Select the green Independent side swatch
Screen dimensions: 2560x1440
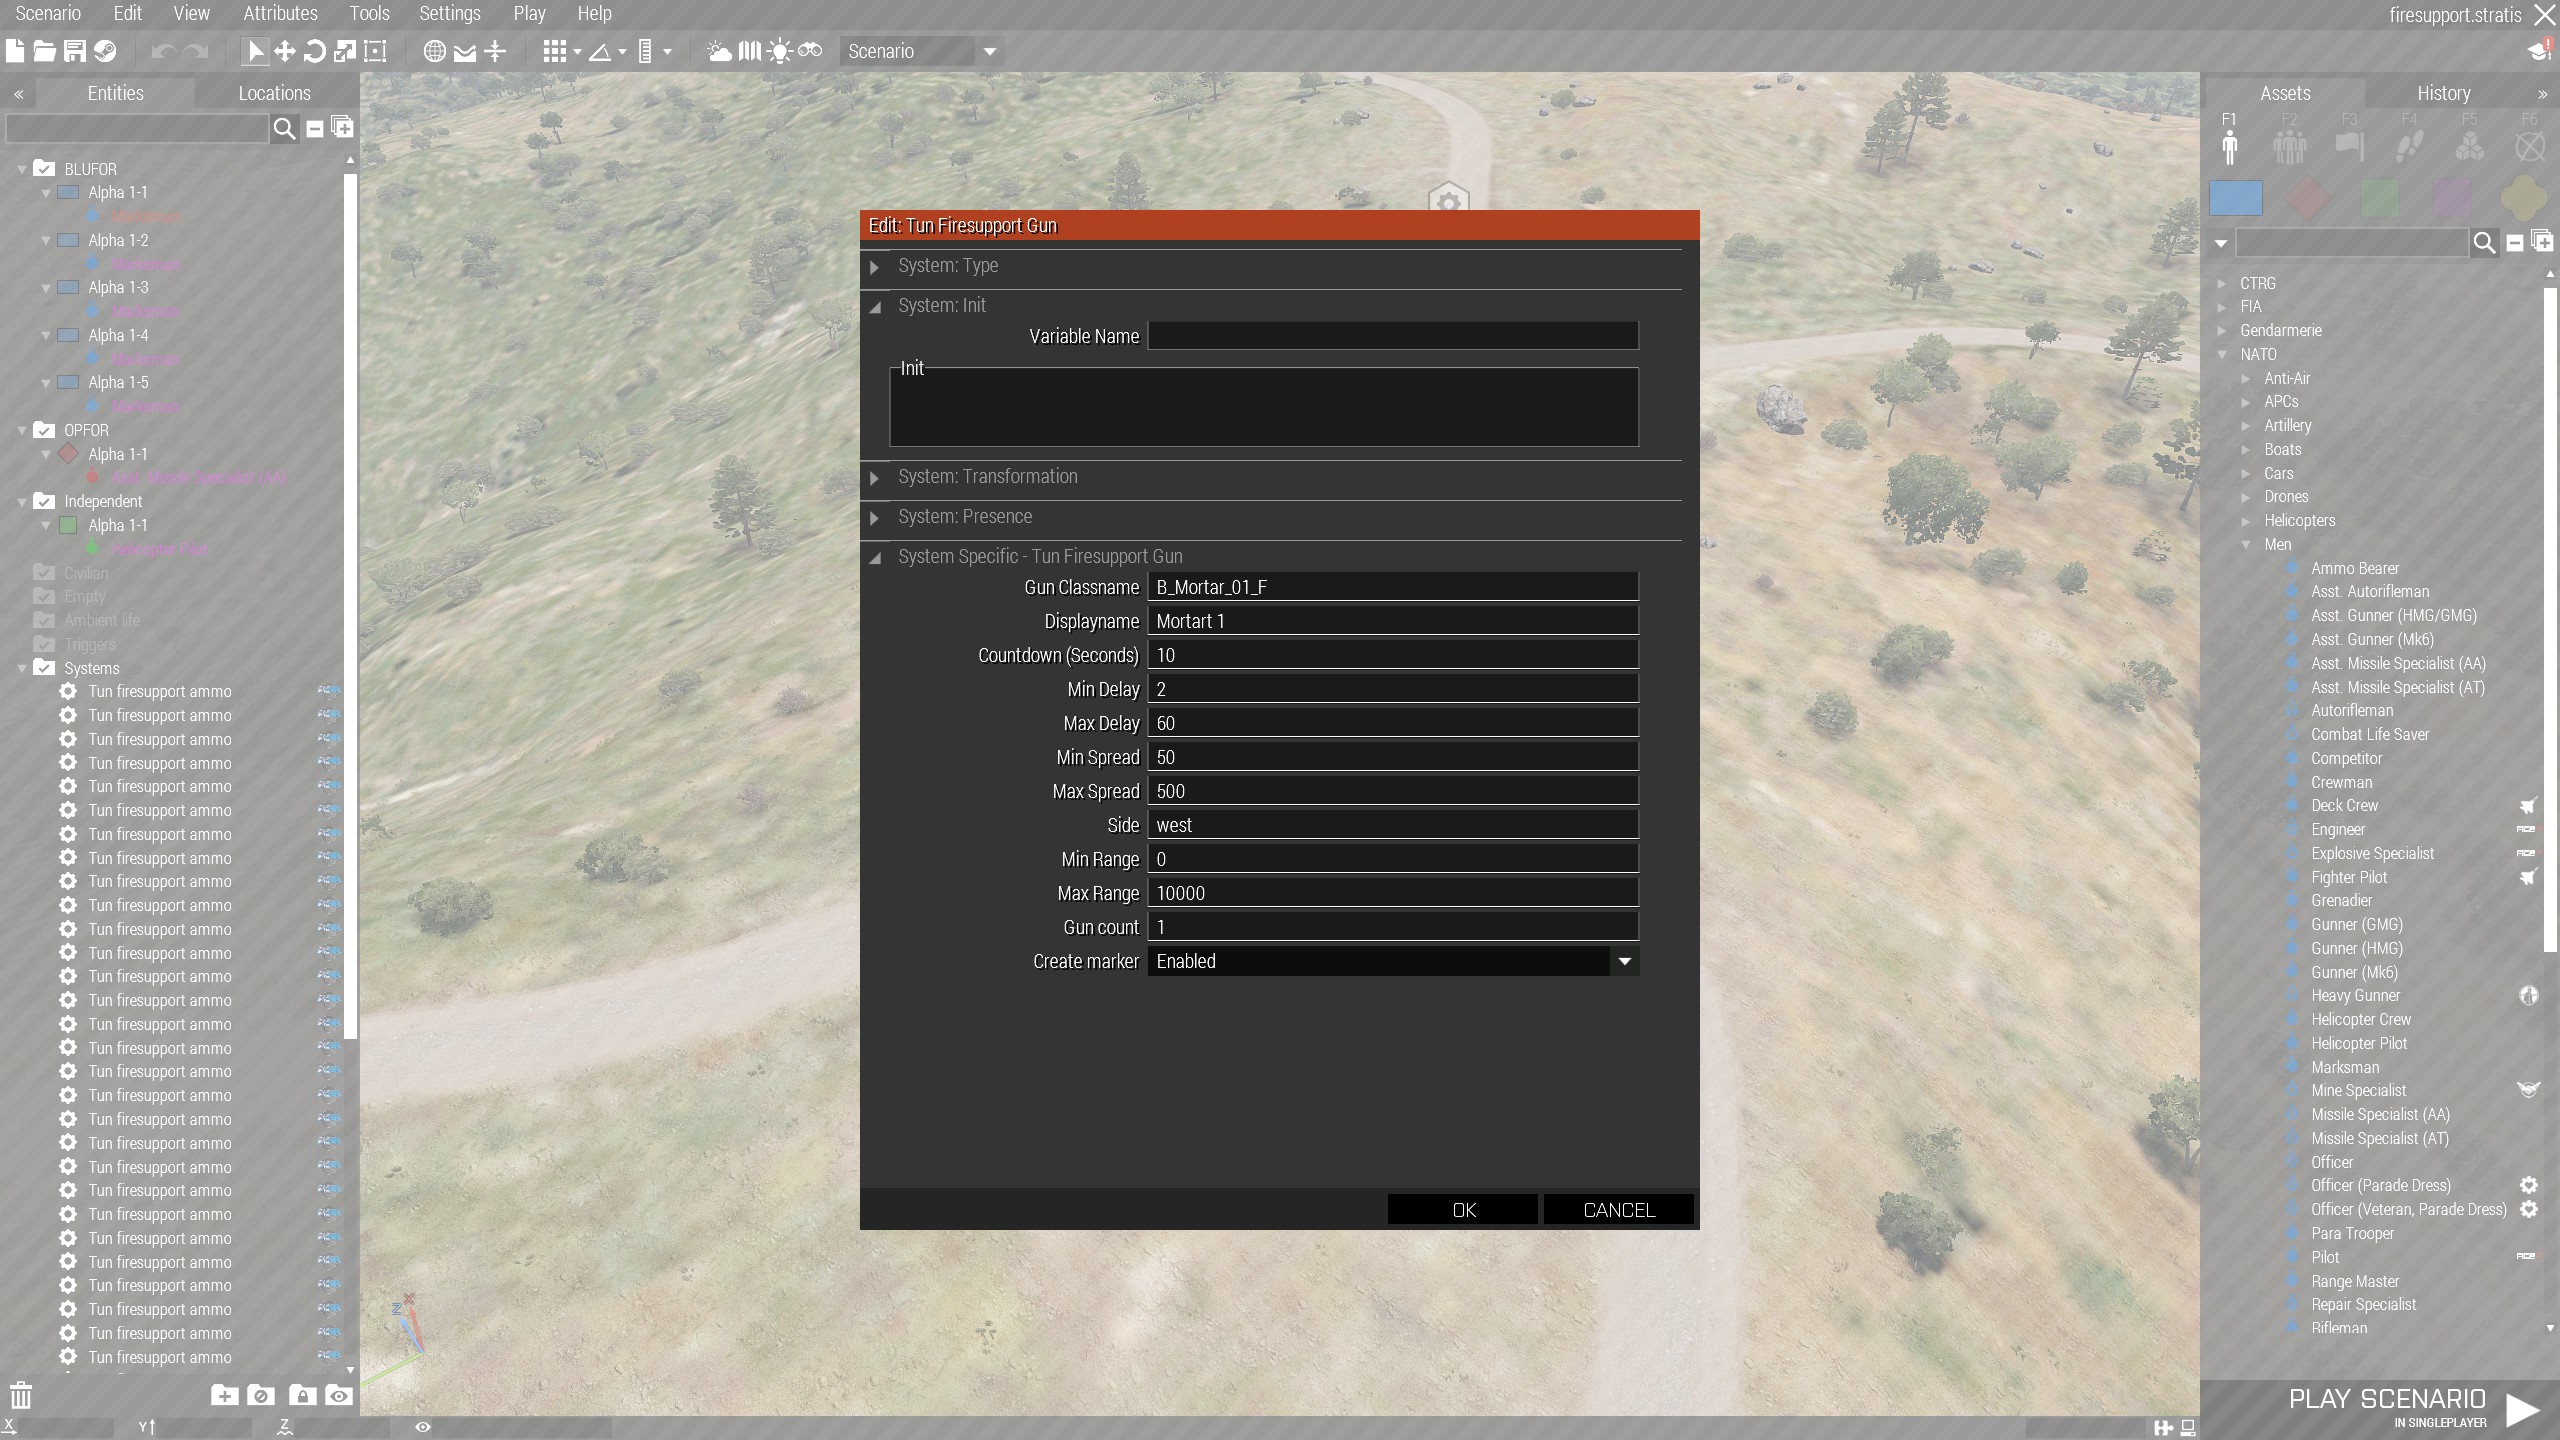coord(2380,197)
